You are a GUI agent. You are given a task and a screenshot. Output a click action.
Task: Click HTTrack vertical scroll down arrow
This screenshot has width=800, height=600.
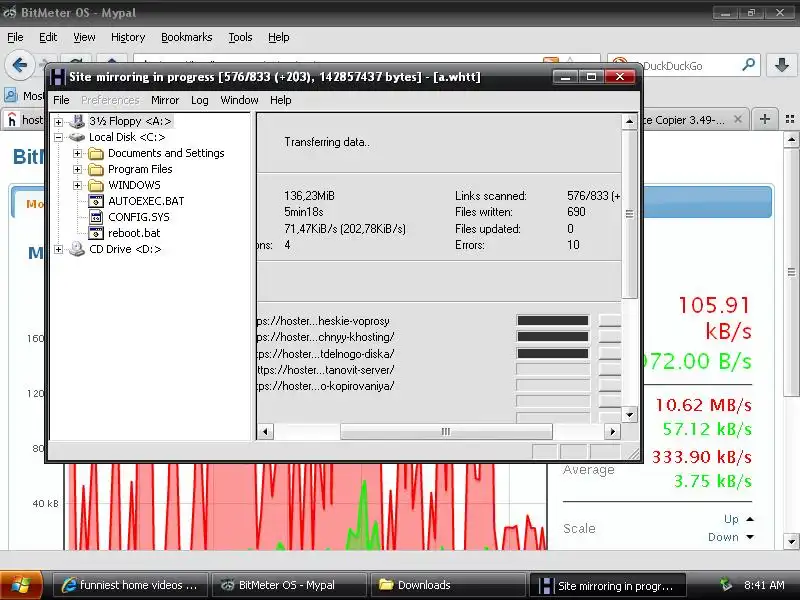click(x=630, y=415)
